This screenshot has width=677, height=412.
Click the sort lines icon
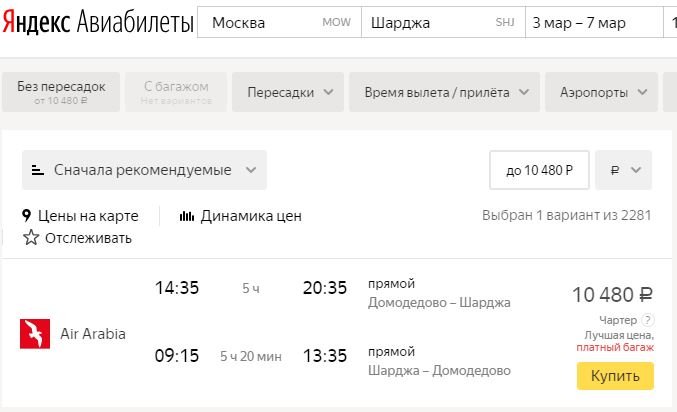click(38, 170)
